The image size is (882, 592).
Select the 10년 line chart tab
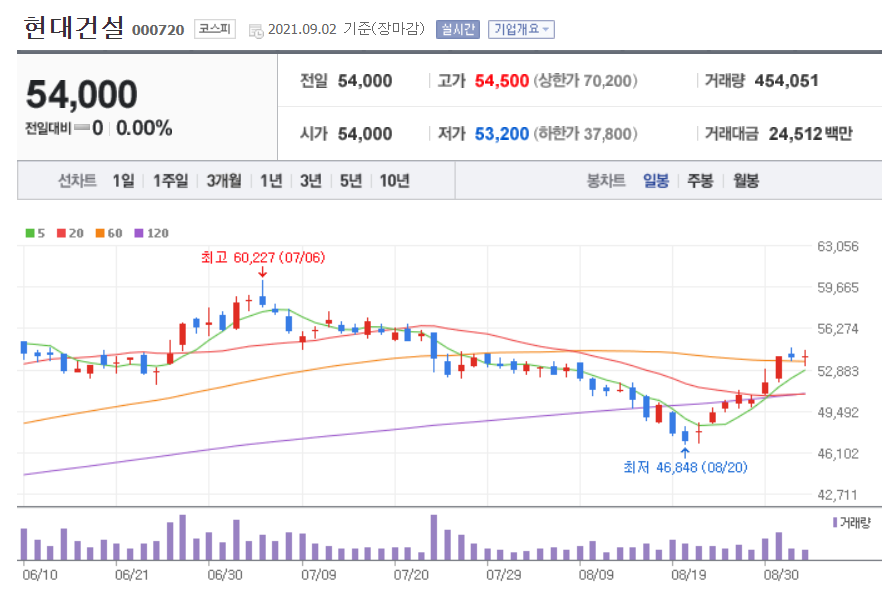394,181
